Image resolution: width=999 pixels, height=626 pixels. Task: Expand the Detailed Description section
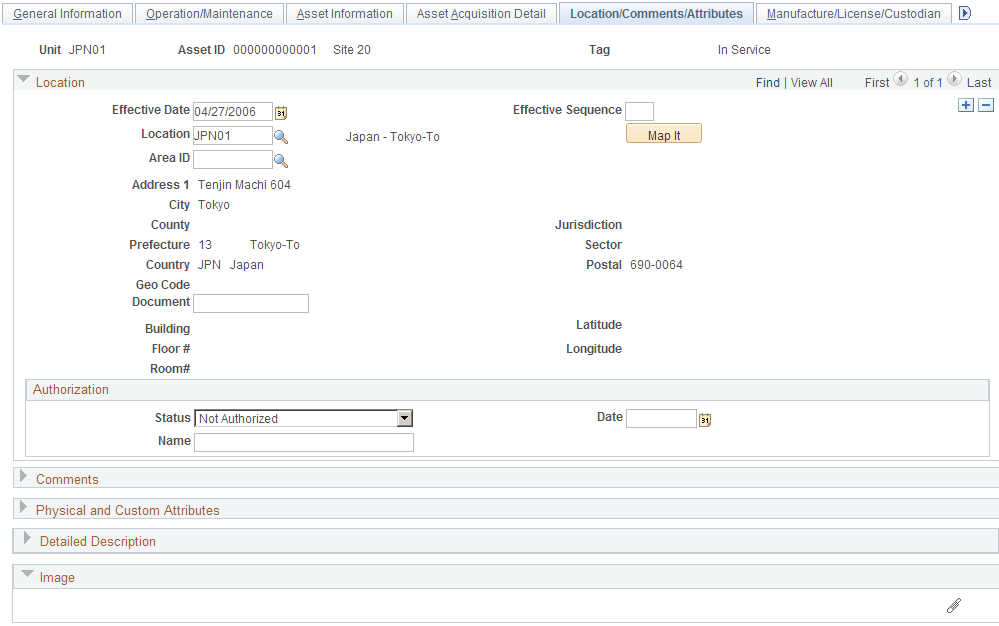[27, 538]
